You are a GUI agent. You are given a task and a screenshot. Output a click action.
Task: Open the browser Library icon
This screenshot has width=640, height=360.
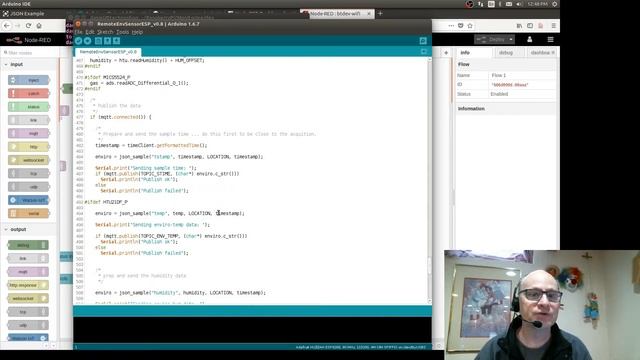click(519, 25)
